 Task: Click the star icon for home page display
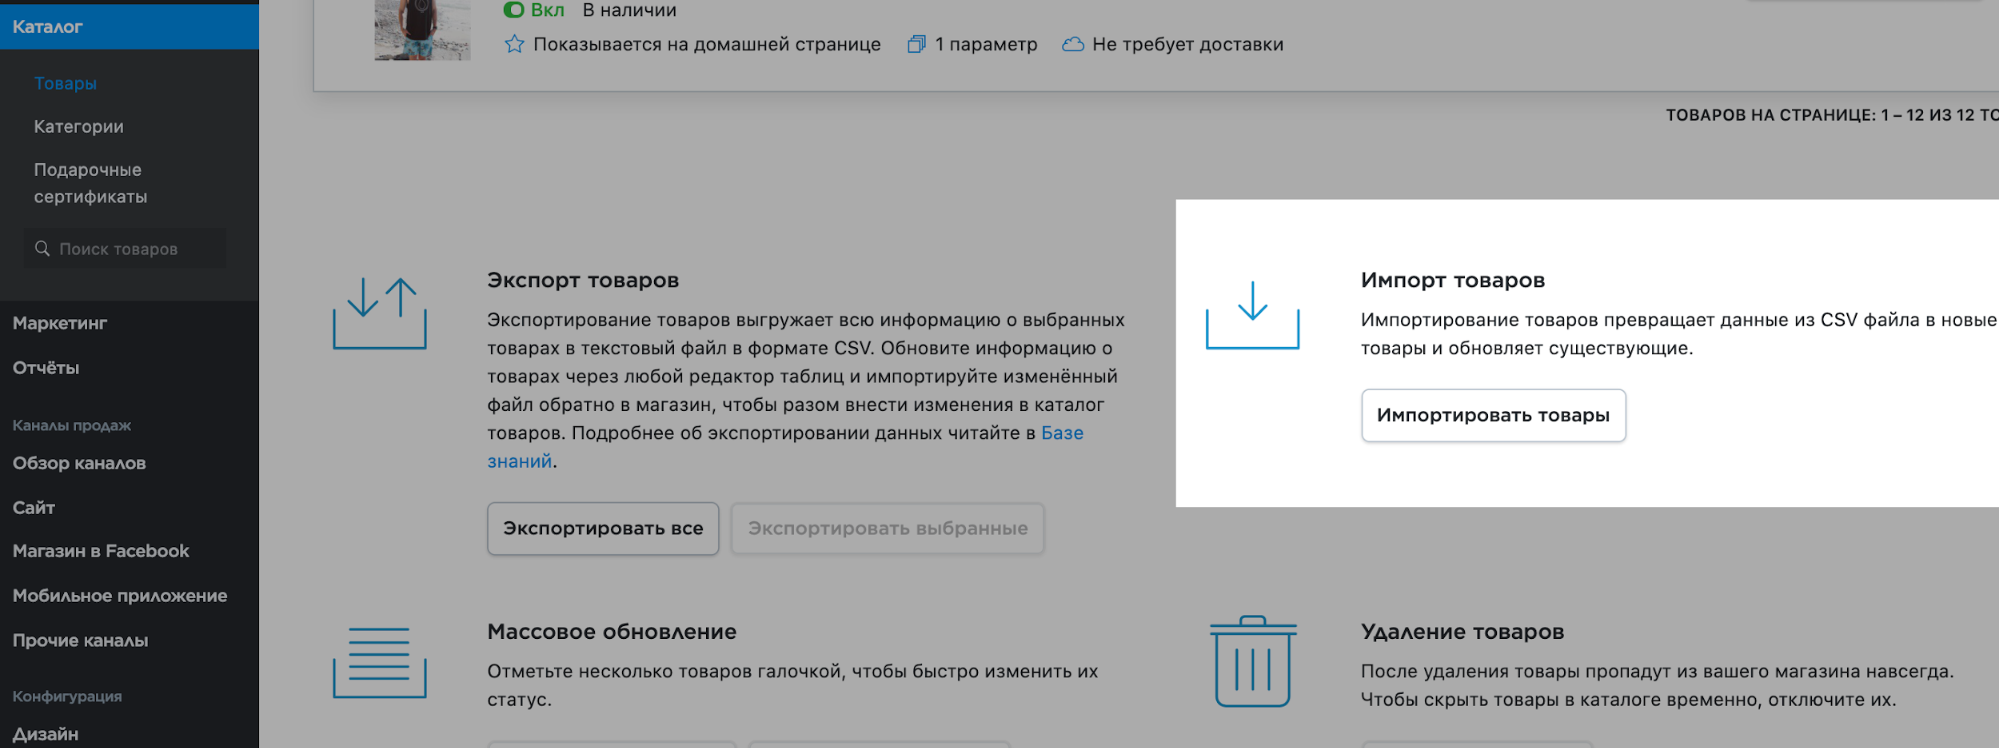[514, 44]
